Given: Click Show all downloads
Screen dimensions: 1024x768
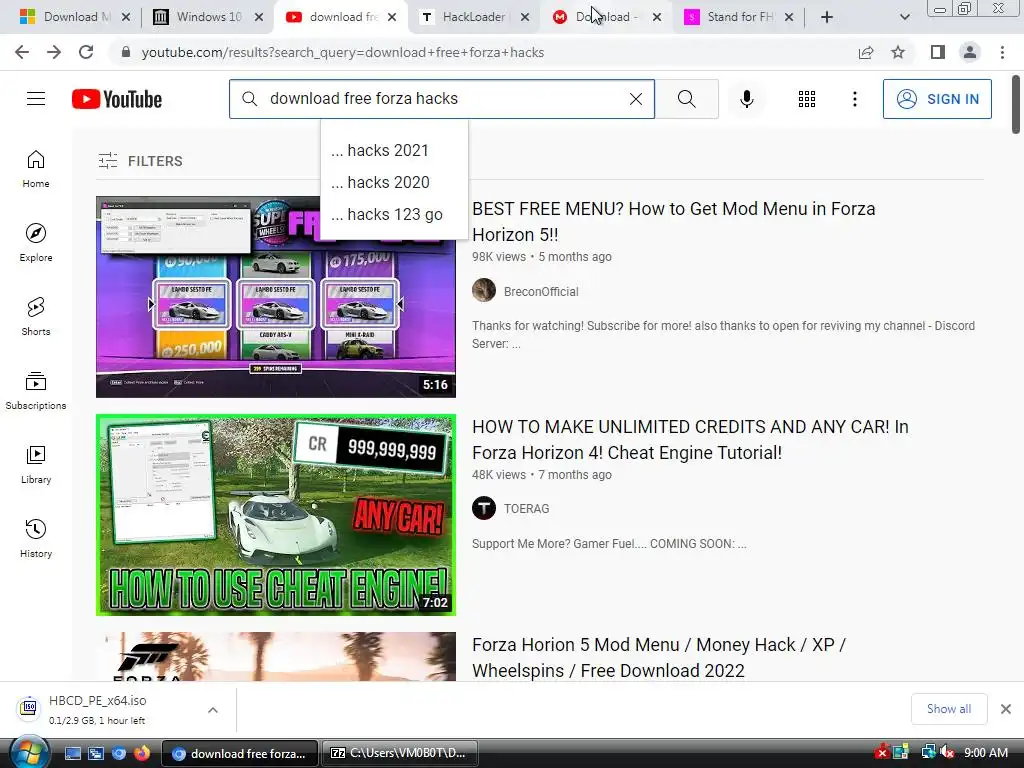Looking at the screenshot, I should pyautogui.click(x=949, y=709).
